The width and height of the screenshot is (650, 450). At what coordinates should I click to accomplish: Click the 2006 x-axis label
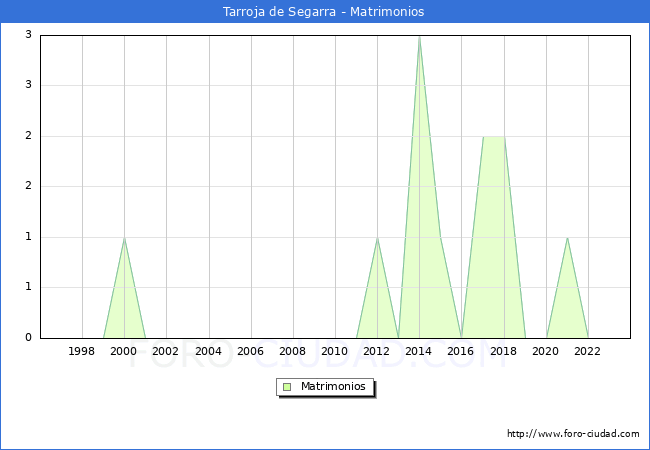(x=251, y=351)
